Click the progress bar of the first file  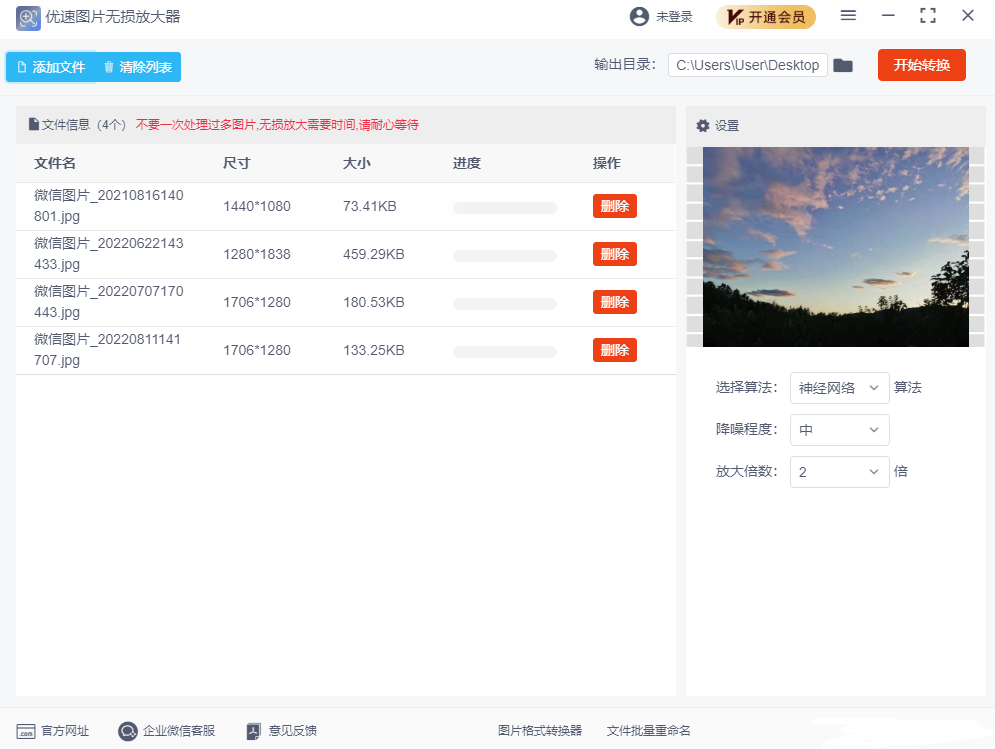coord(507,207)
